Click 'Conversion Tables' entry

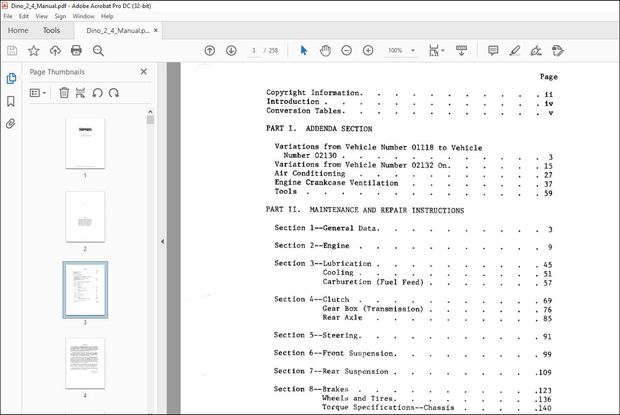409,111
